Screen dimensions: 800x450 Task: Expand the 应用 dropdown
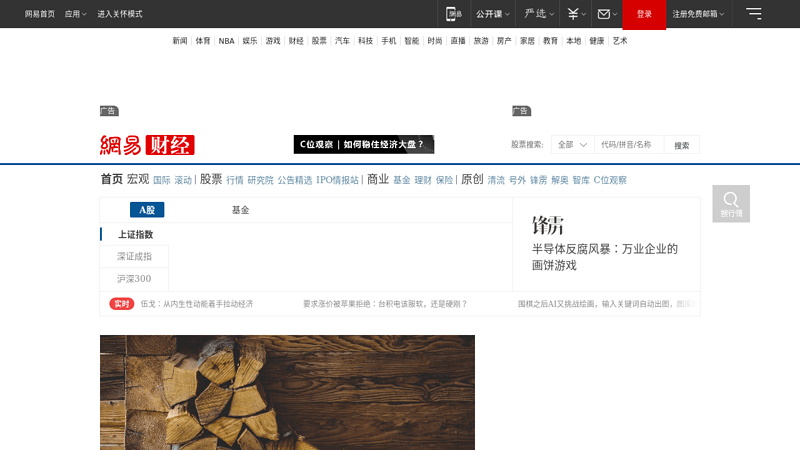click(76, 14)
